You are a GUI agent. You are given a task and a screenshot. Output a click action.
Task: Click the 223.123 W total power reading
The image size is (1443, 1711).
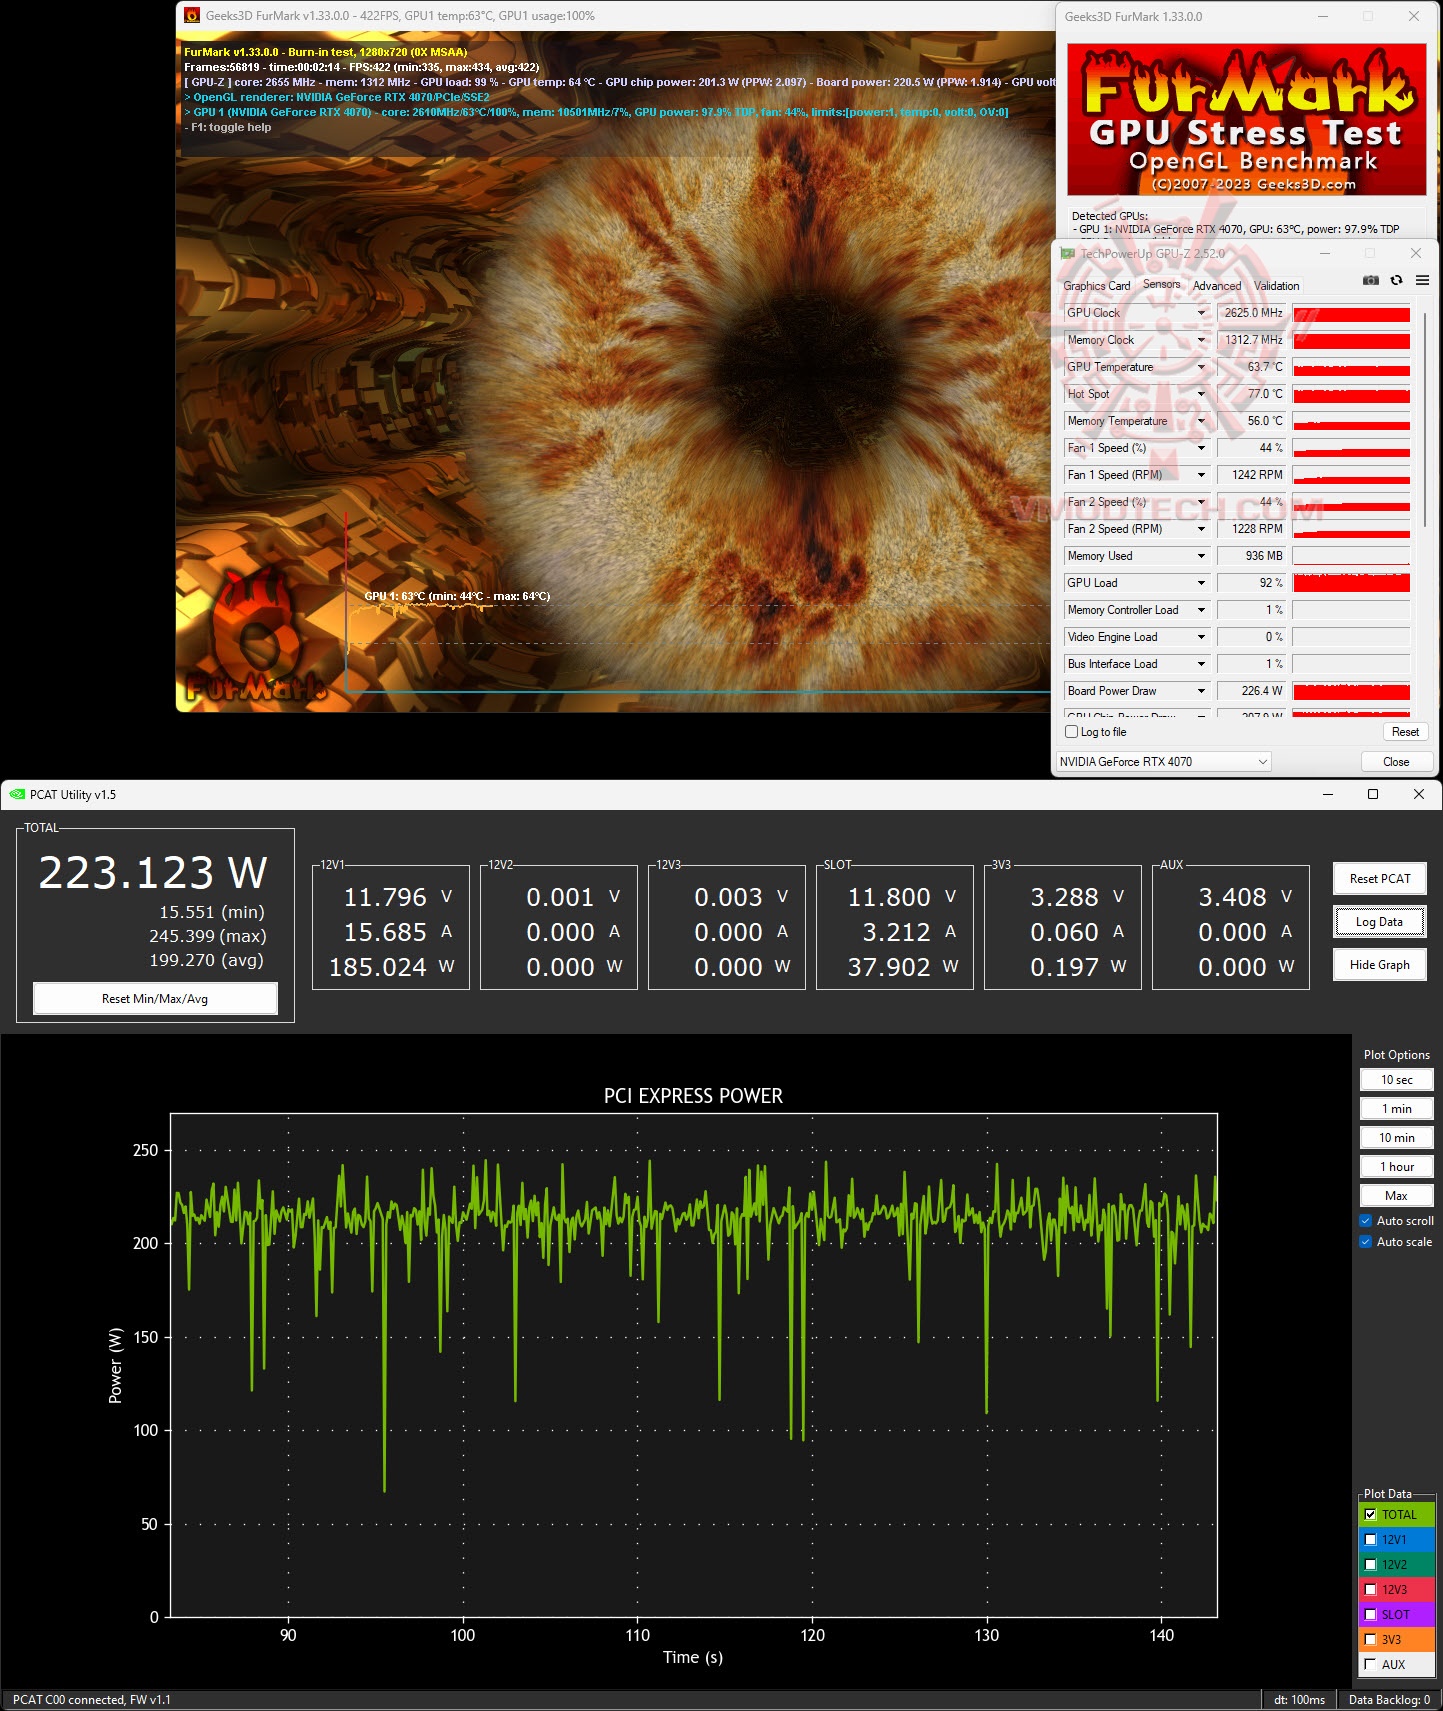click(x=153, y=872)
